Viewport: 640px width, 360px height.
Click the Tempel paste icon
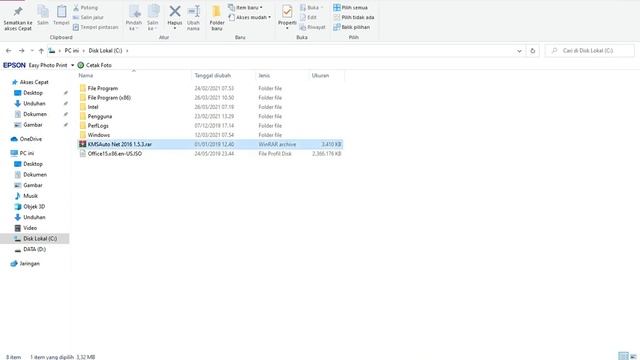61,11
